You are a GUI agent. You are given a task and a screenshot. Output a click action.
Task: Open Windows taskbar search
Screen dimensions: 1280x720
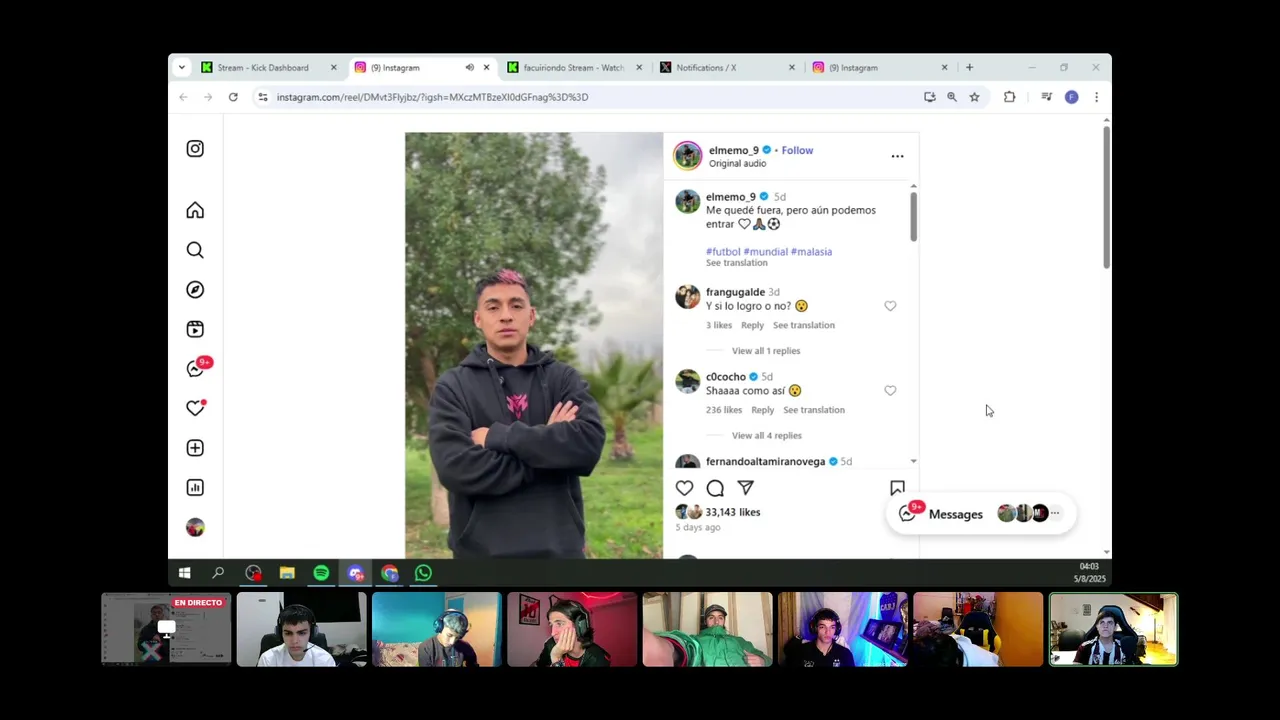click(x=218, y=573)
